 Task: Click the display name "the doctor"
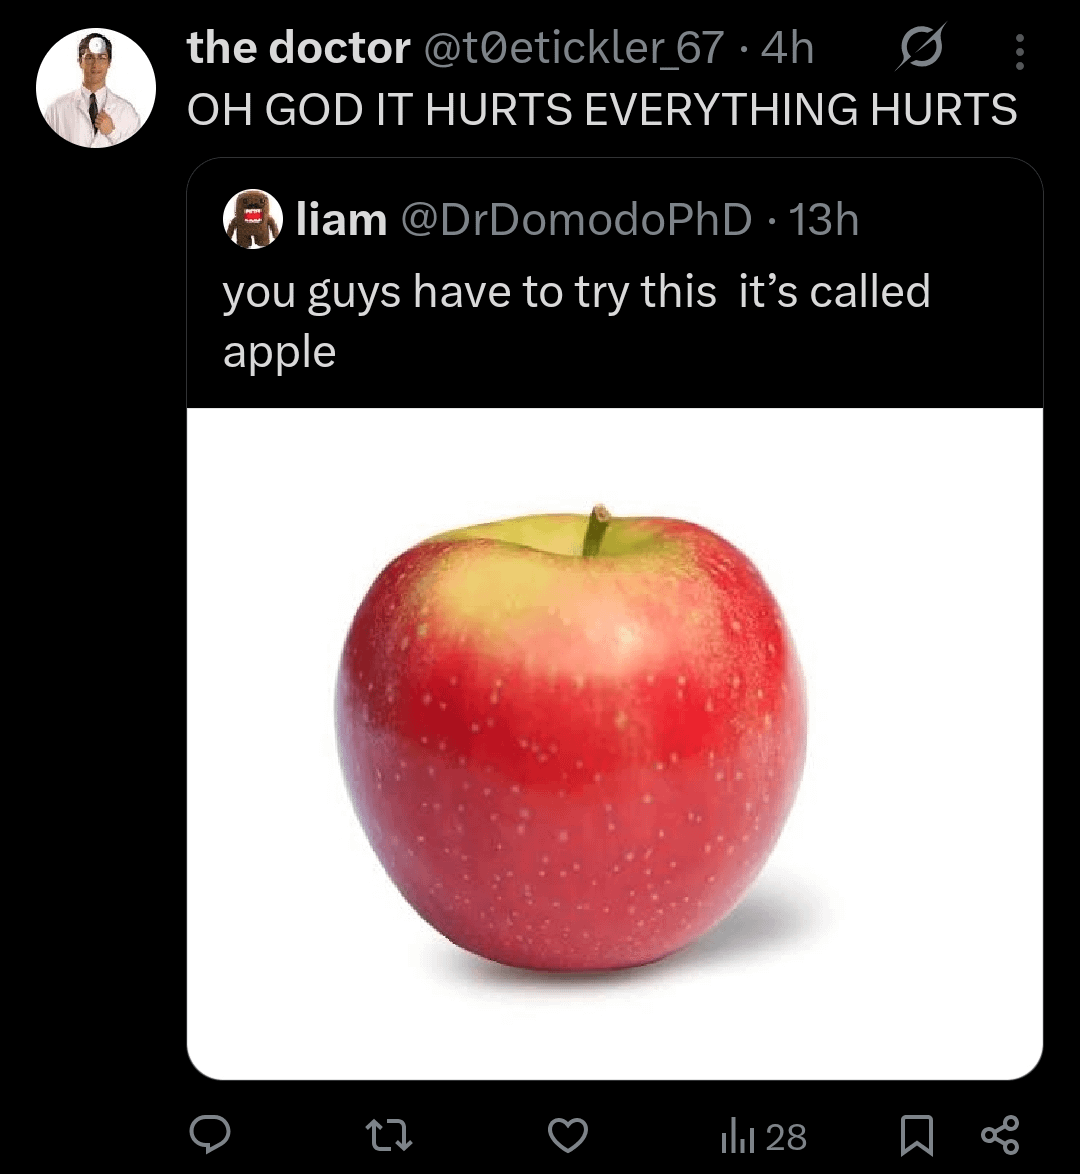coord(298,48)
